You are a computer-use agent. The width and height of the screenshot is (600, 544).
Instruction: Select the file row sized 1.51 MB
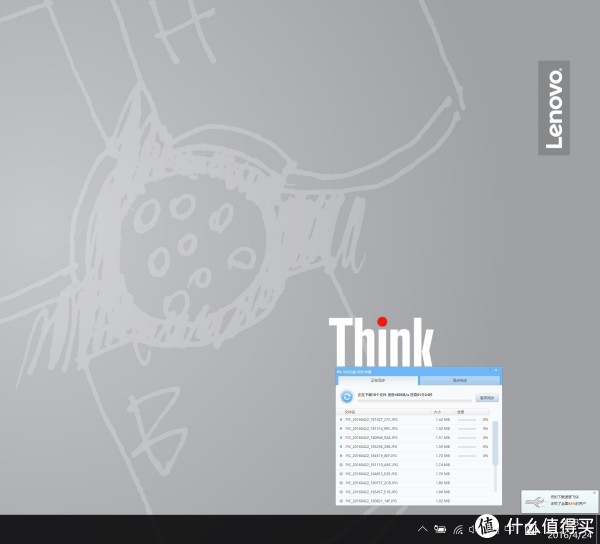click(x=414, y=438)
